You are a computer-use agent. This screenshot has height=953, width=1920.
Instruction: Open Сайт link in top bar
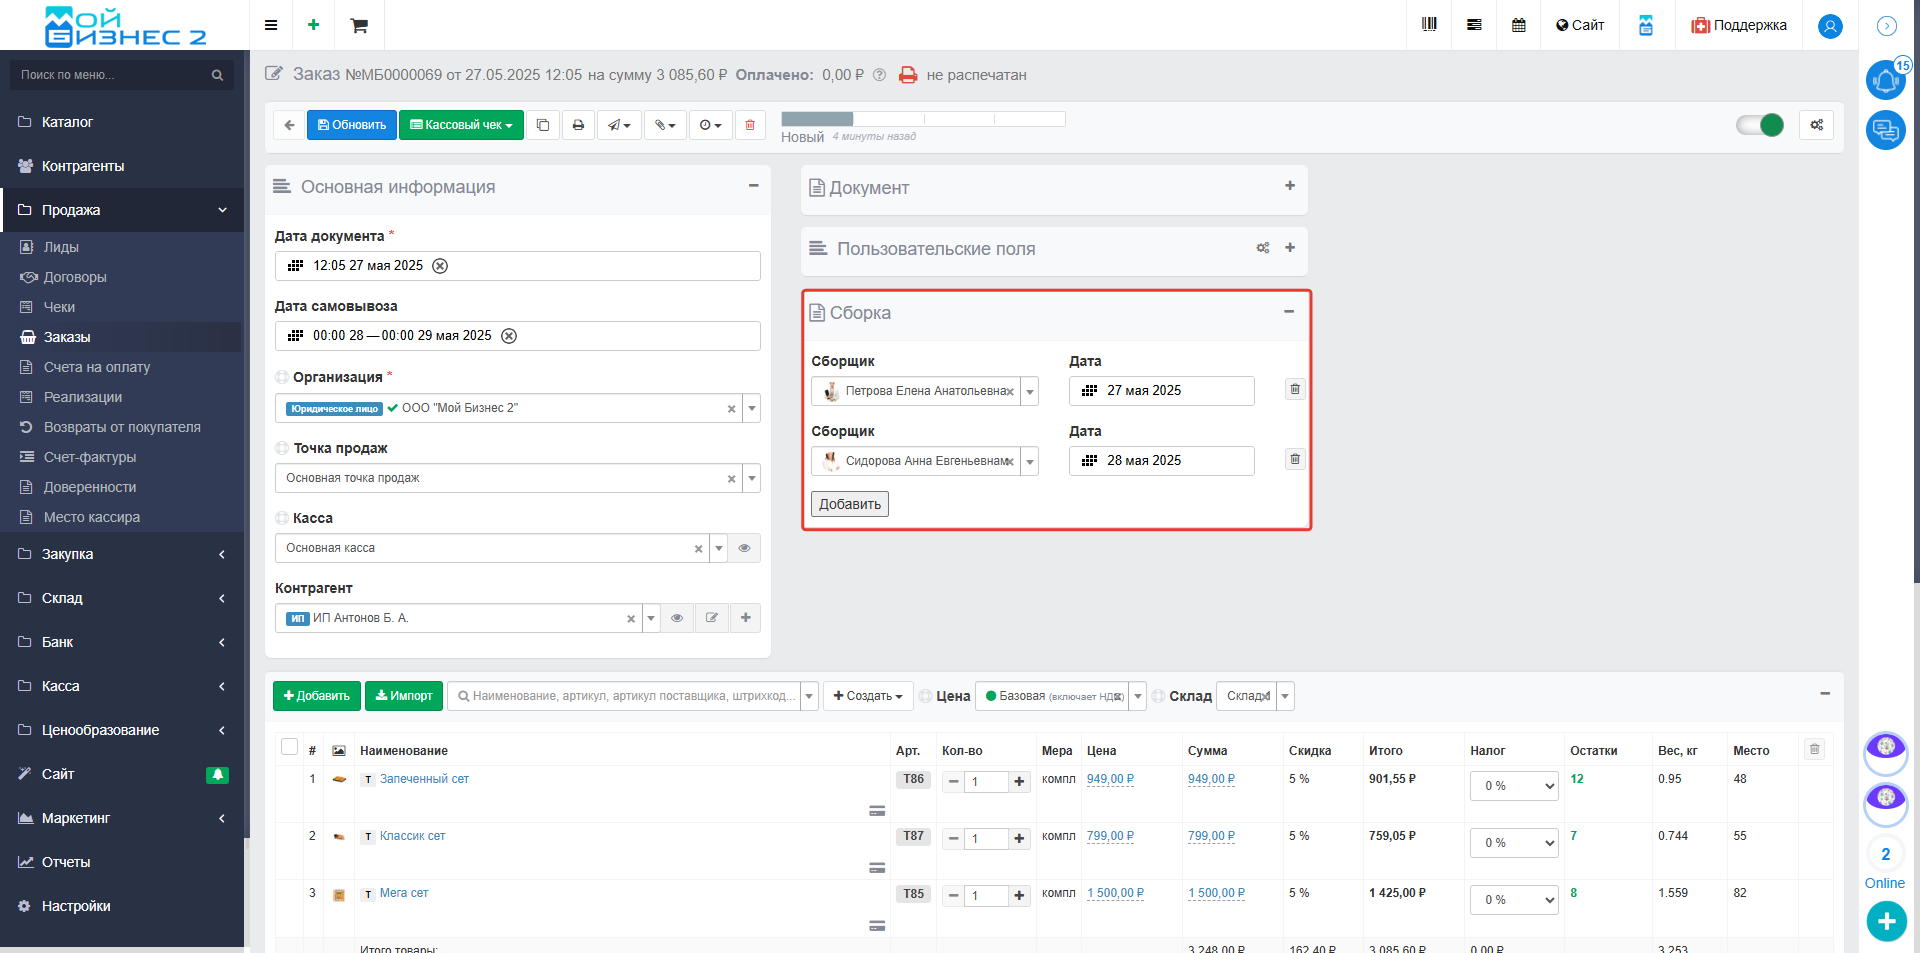(1580, 25)
